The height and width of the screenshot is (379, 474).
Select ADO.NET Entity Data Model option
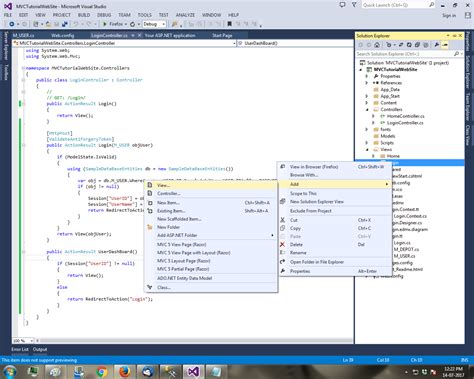(x=211, y=278)
